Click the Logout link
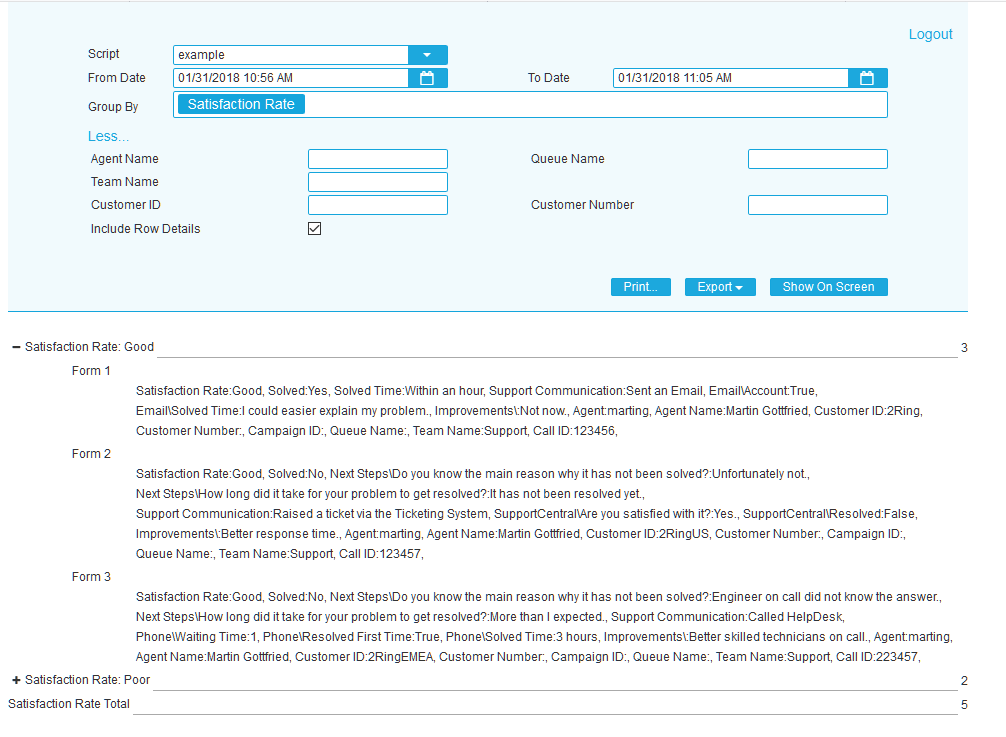 pyautogui.click(x=930, y=33)
